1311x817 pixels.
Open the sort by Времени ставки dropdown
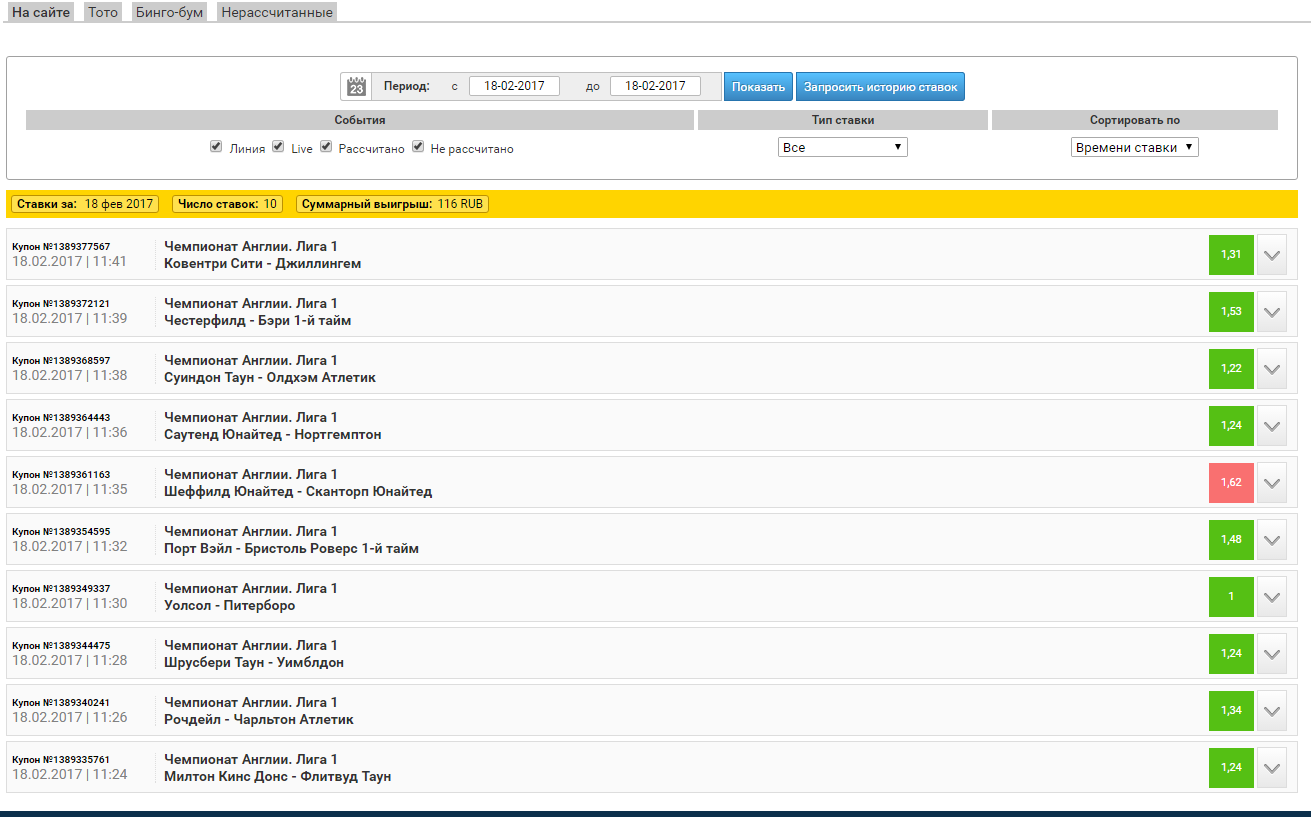point(1134,147)
